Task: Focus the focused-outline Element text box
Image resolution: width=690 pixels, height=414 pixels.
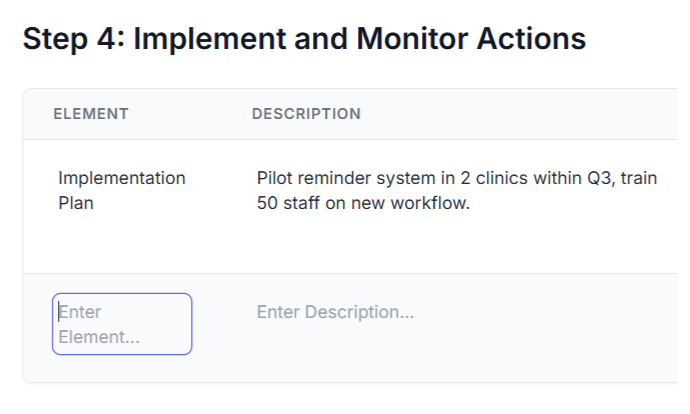Action: 122,324
